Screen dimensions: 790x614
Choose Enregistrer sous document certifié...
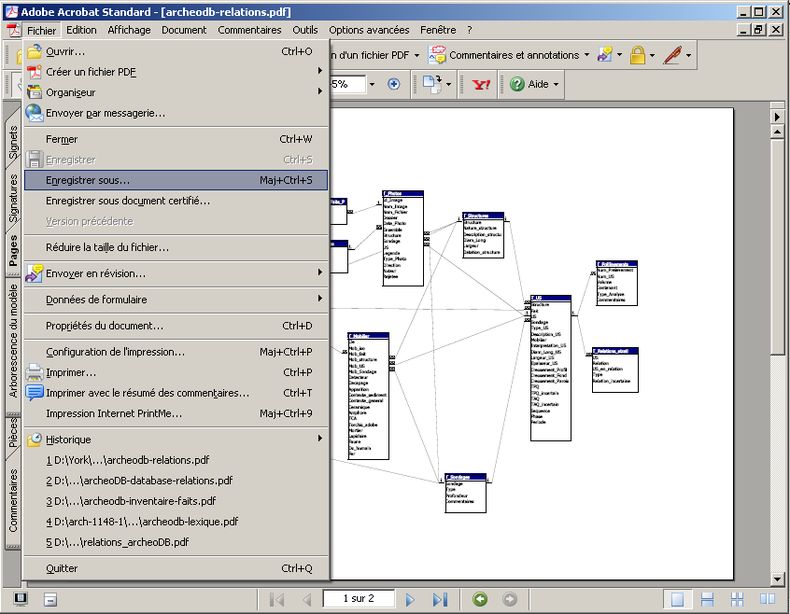pos(176,201)
